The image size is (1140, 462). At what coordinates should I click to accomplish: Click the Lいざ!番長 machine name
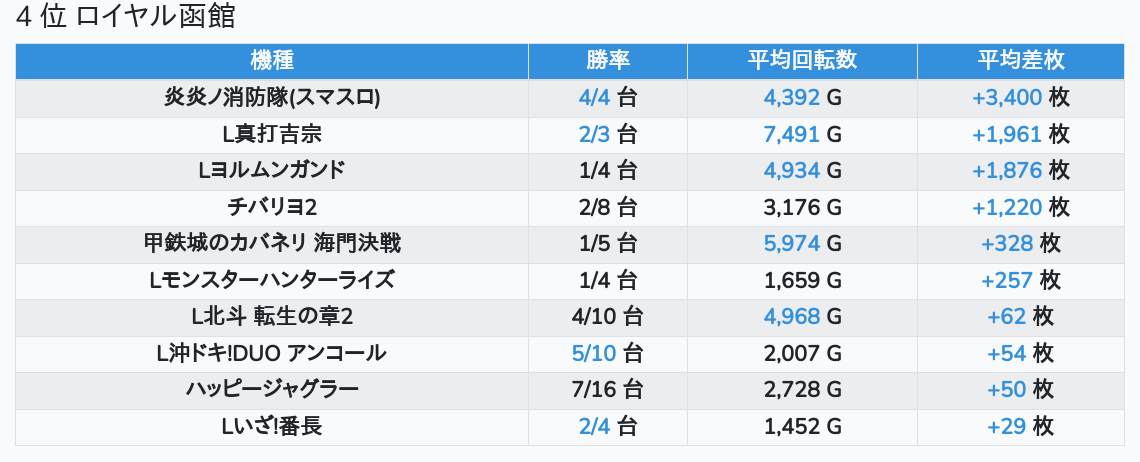click(x=272, y=426)
